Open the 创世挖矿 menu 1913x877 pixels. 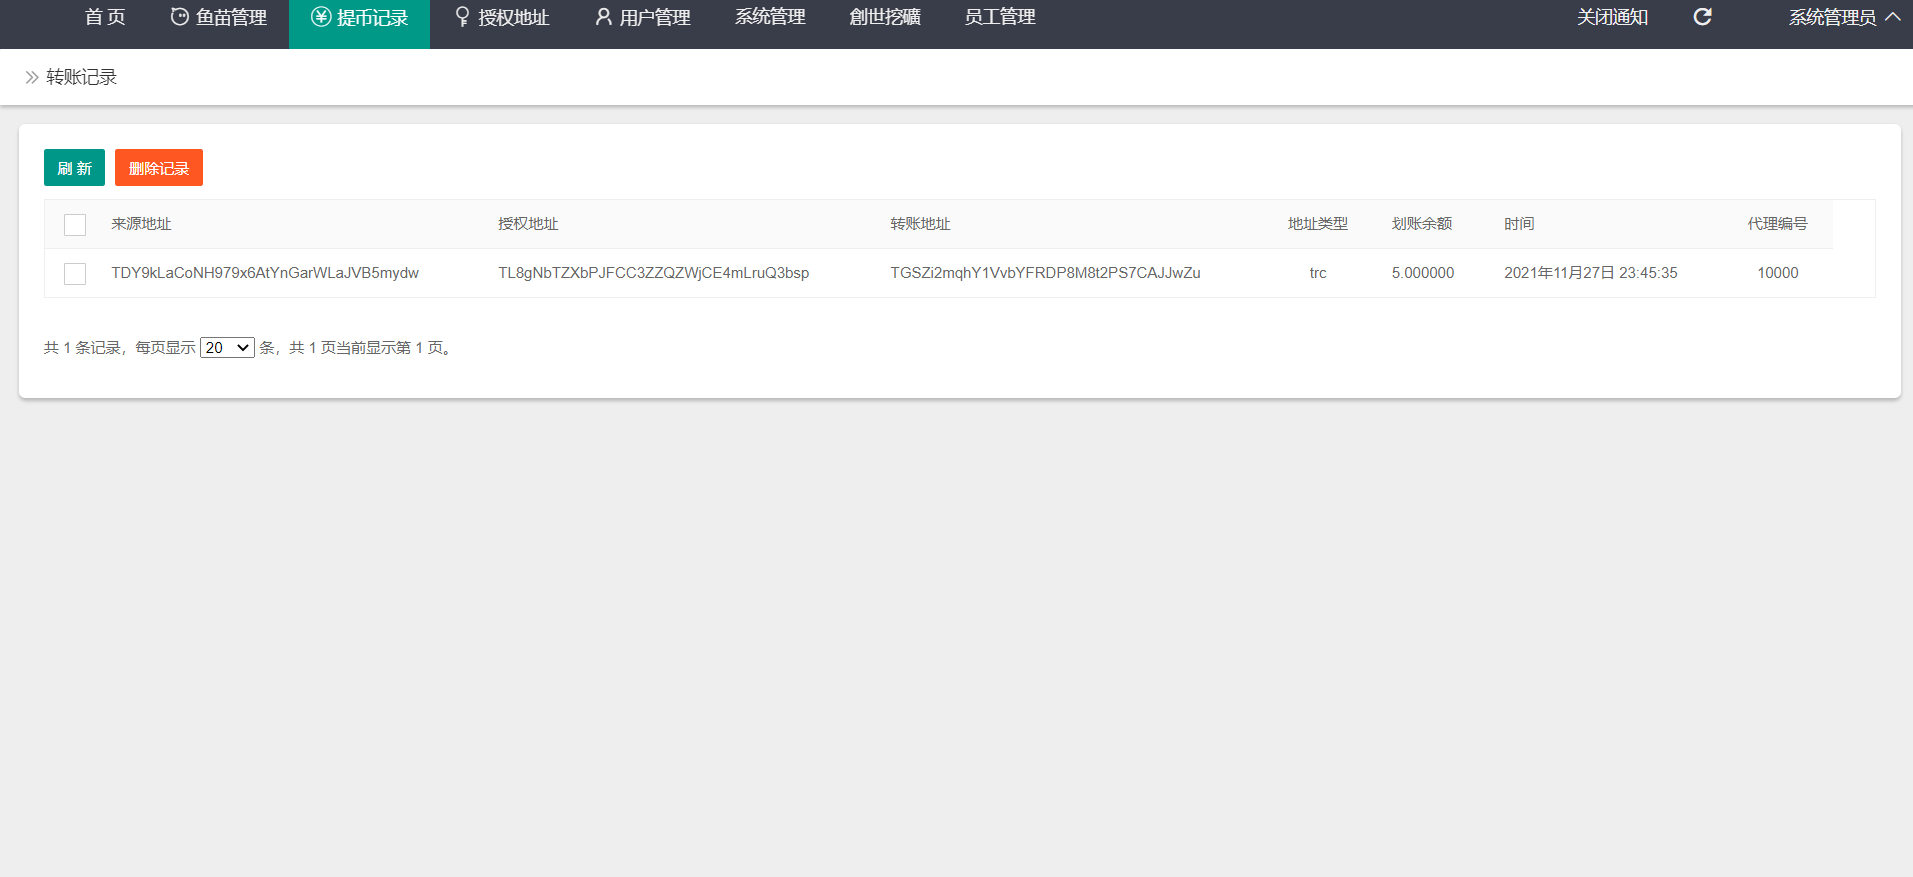(885, 17)
